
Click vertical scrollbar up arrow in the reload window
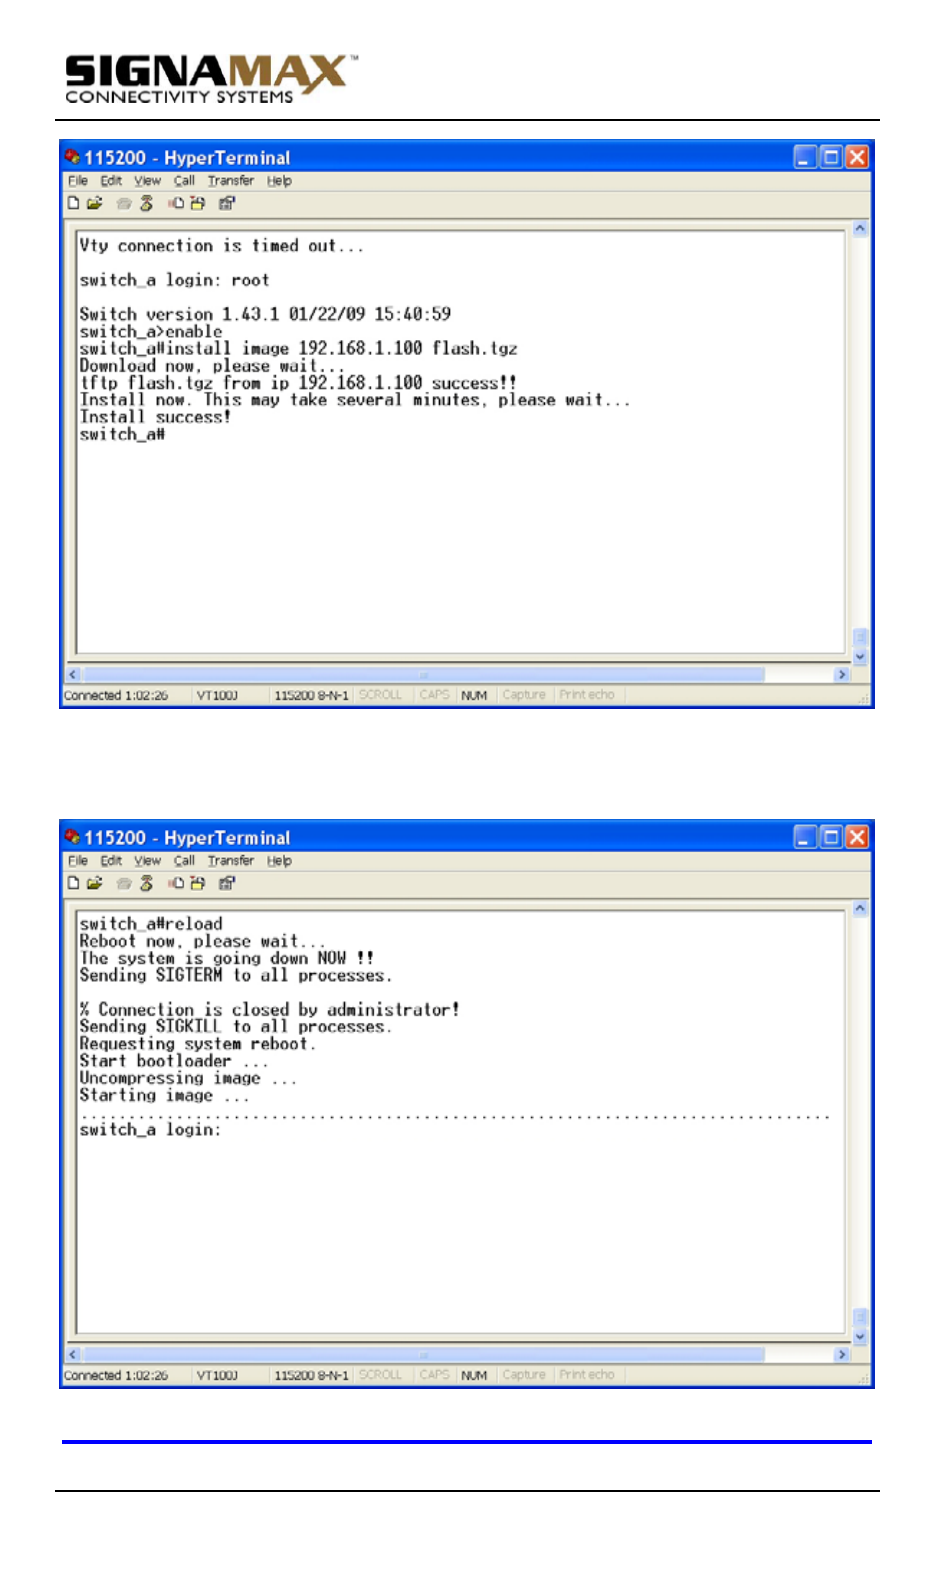860,909
